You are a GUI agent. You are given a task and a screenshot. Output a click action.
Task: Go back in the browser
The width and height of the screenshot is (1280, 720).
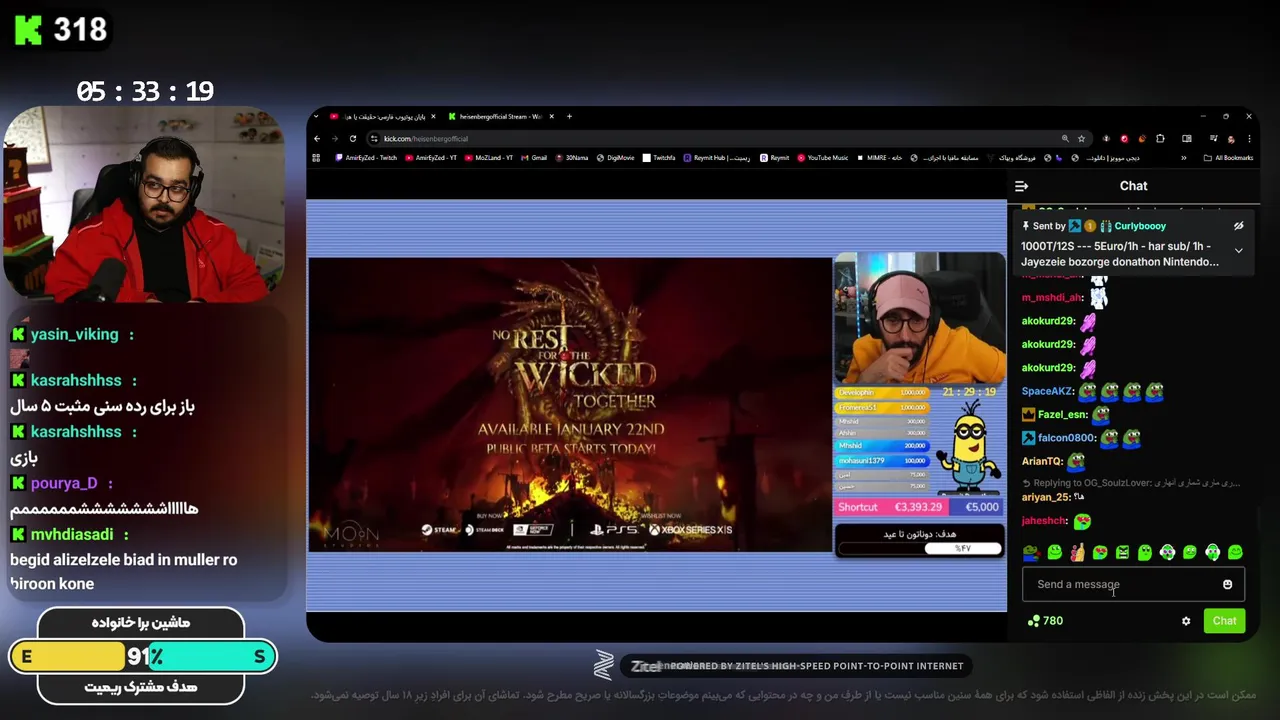pyautogui.click(x=317, y=139)
